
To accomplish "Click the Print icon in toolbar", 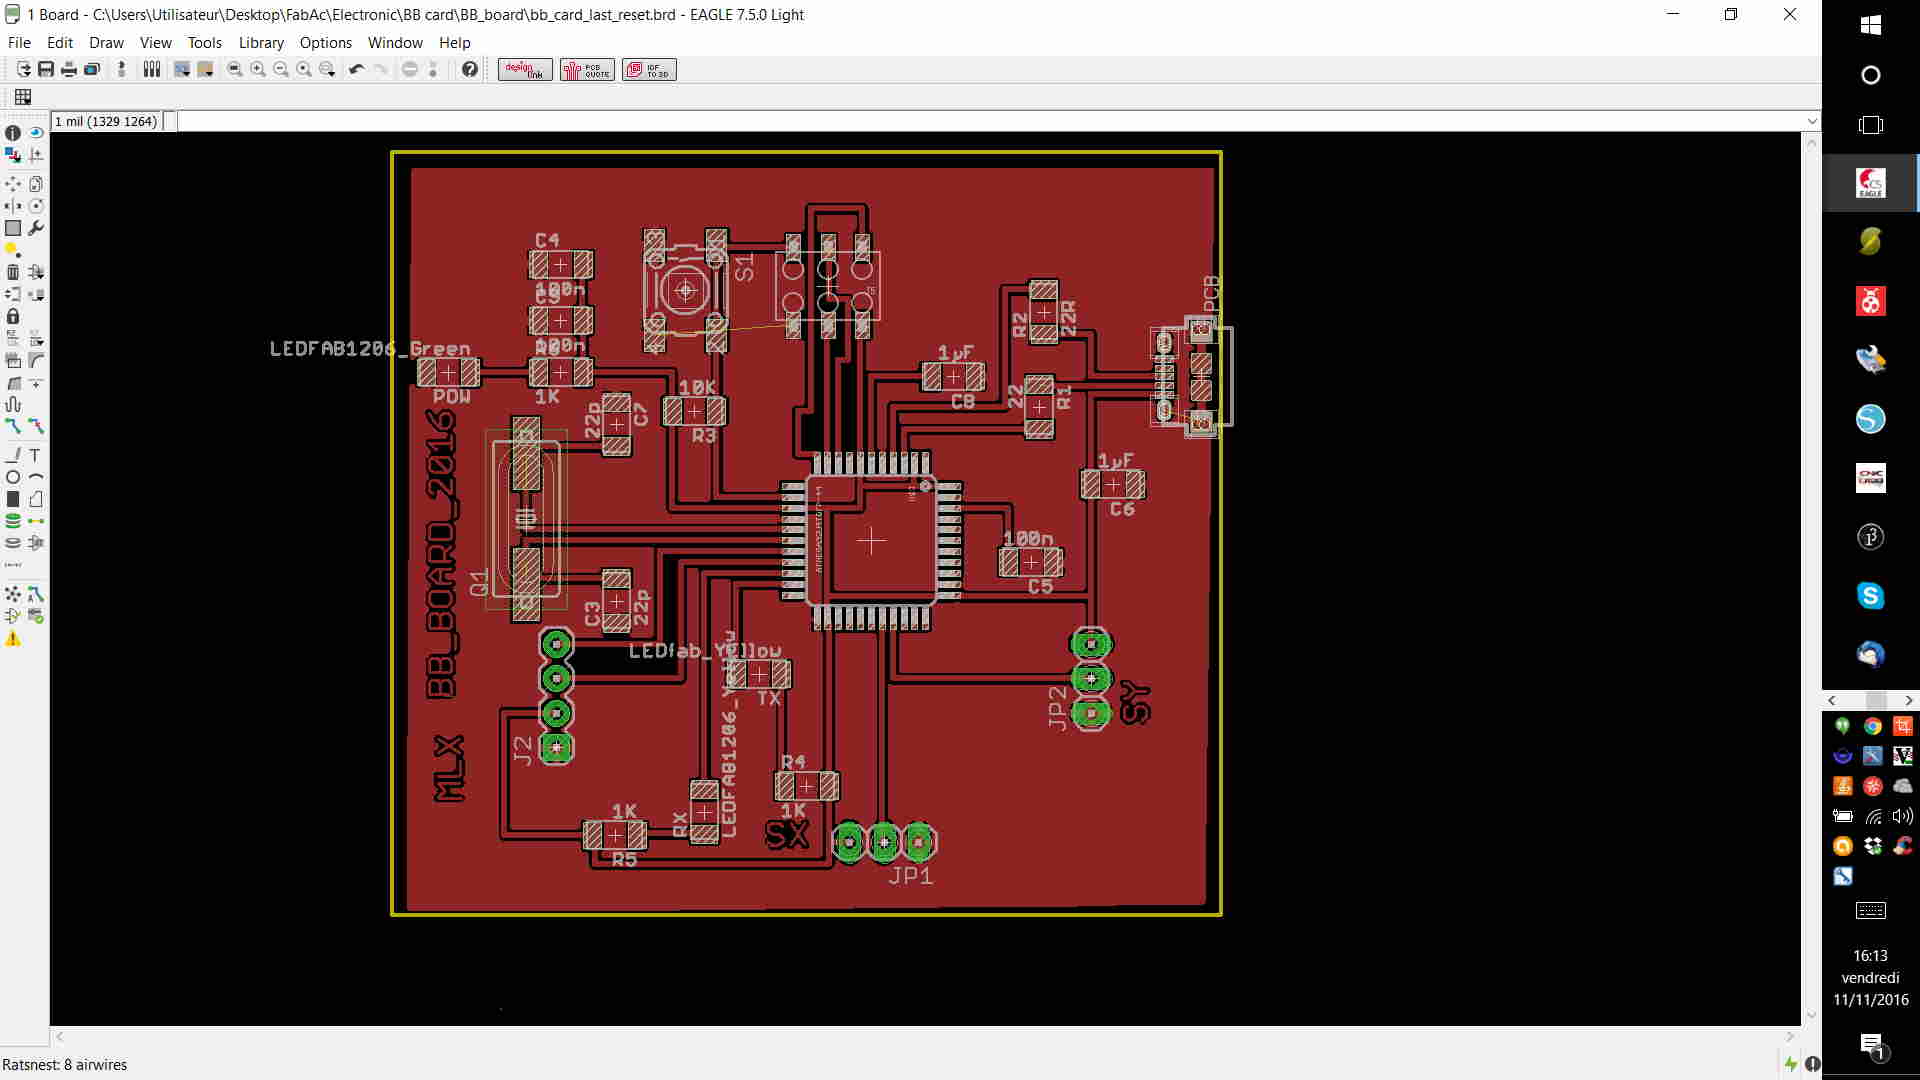I will [x=69, y=69].
